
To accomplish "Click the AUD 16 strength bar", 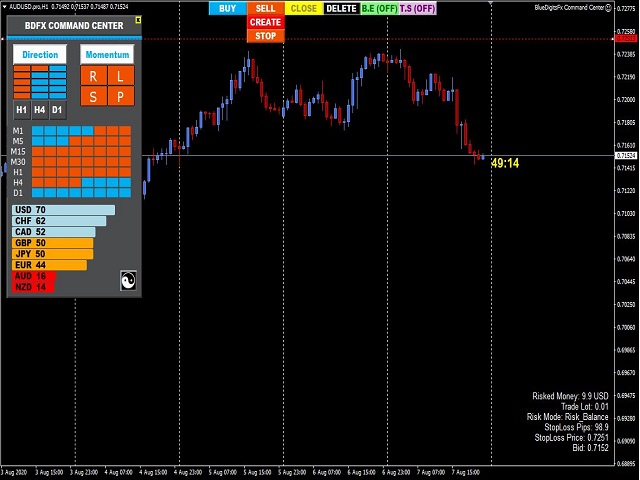I will 34,276.
